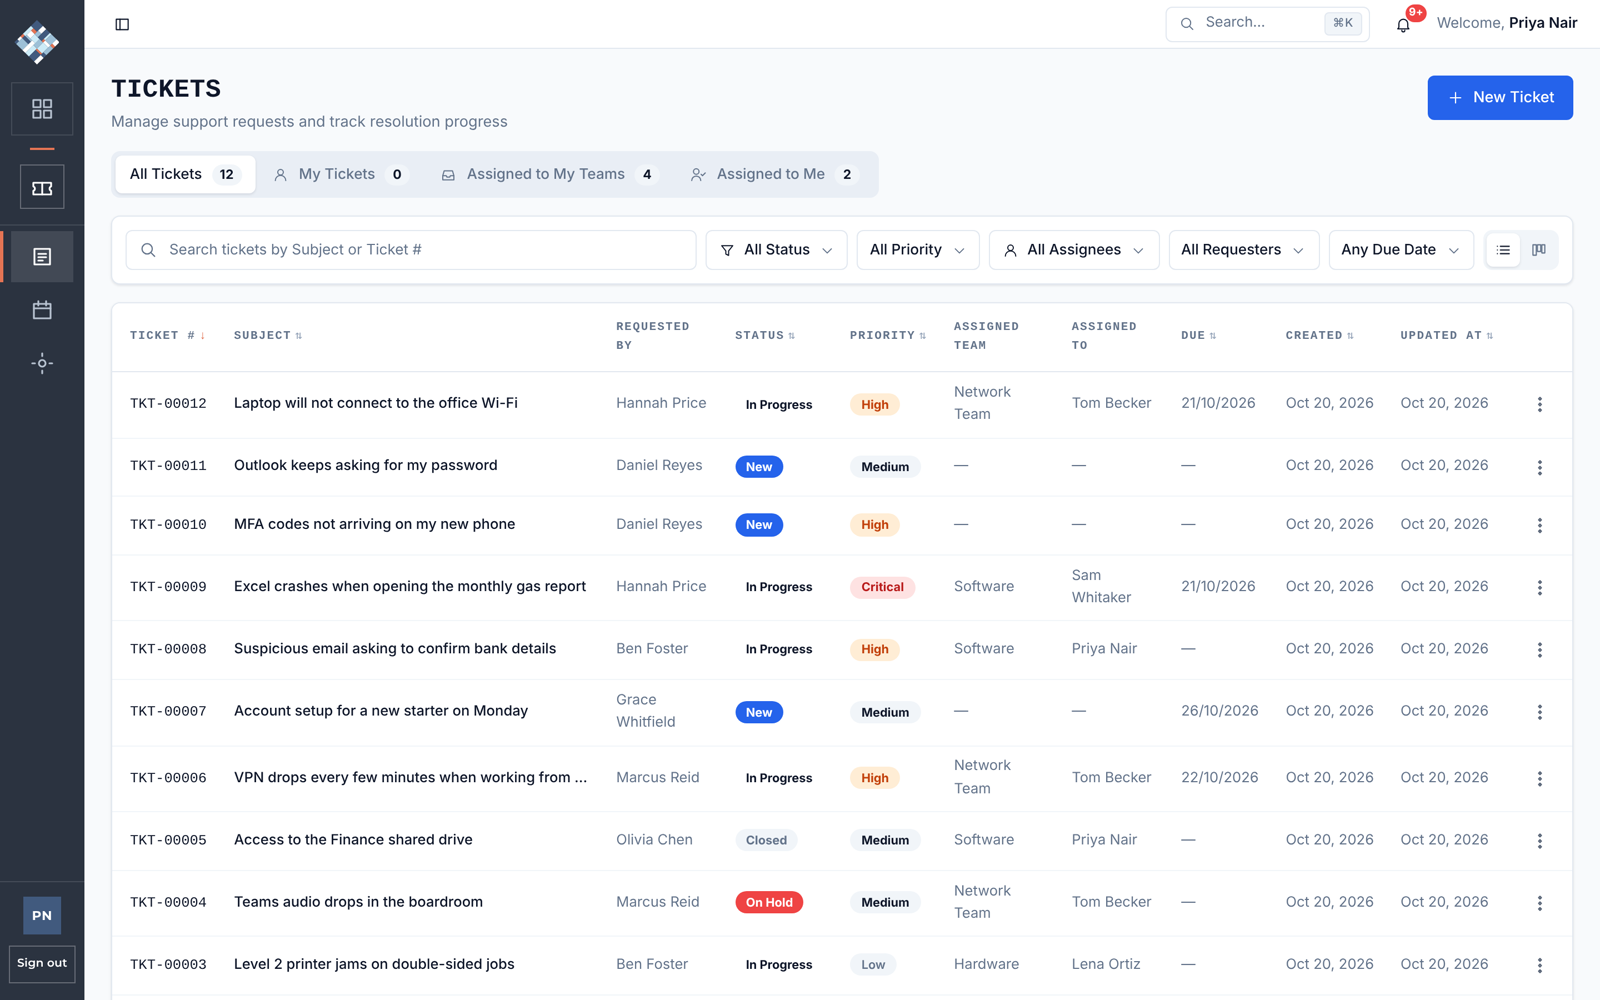Open subject MFA codes not arriving on my new phone

374,524
